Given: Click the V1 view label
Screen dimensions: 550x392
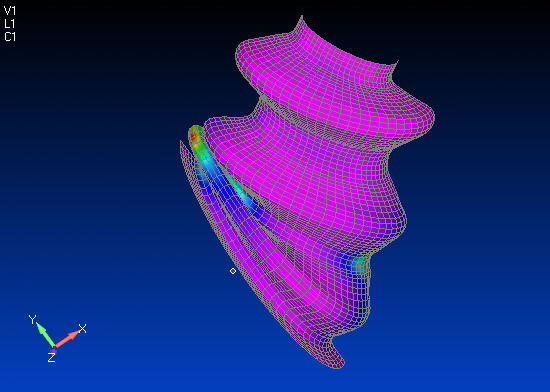Looking at the screenshot, I should [x=10, y=11].
